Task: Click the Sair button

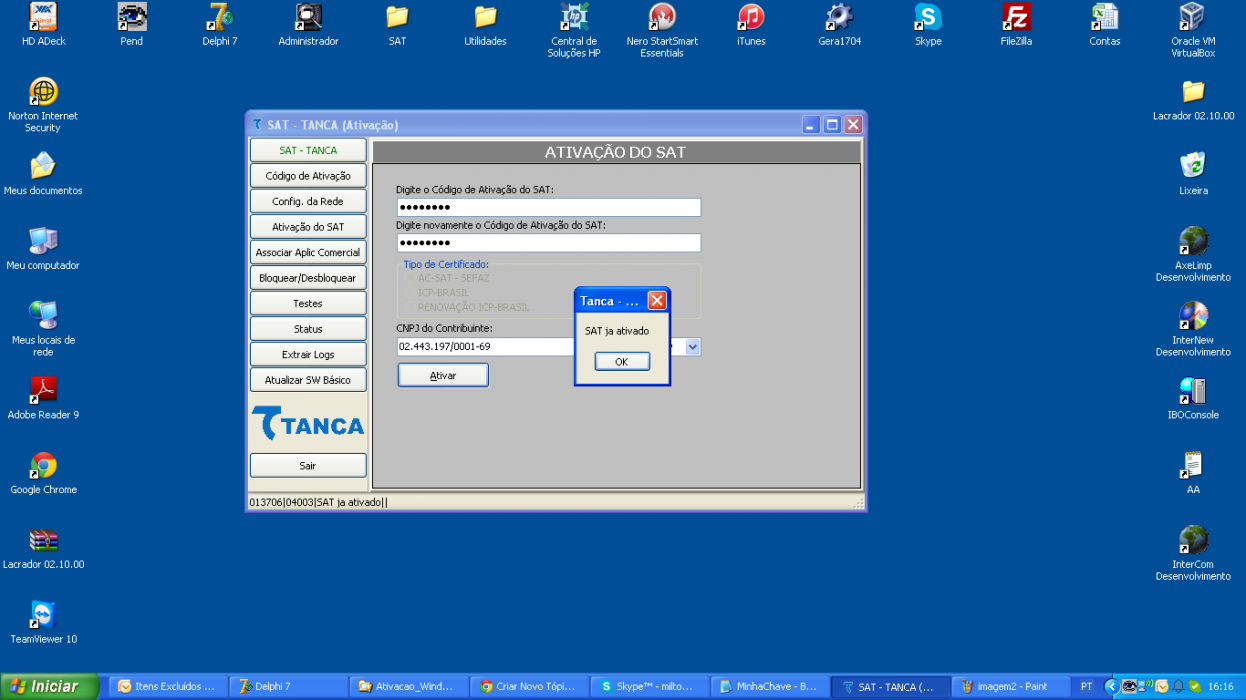Action: point(308,465)
